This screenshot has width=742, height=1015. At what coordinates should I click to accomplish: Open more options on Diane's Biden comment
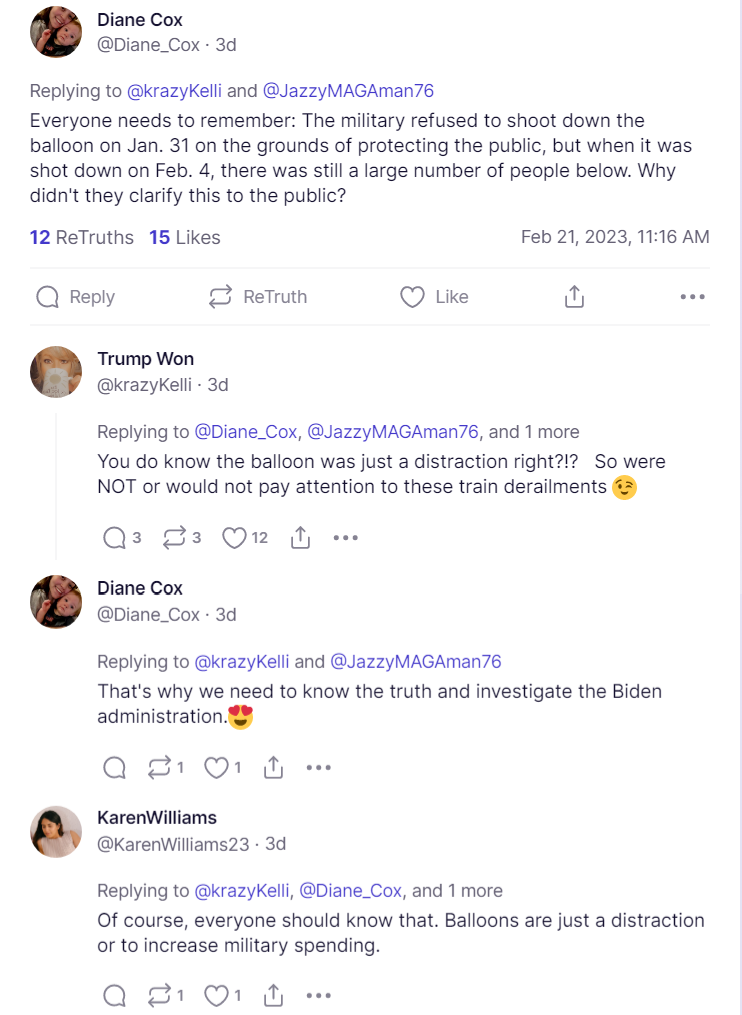(x=318, y=768)
